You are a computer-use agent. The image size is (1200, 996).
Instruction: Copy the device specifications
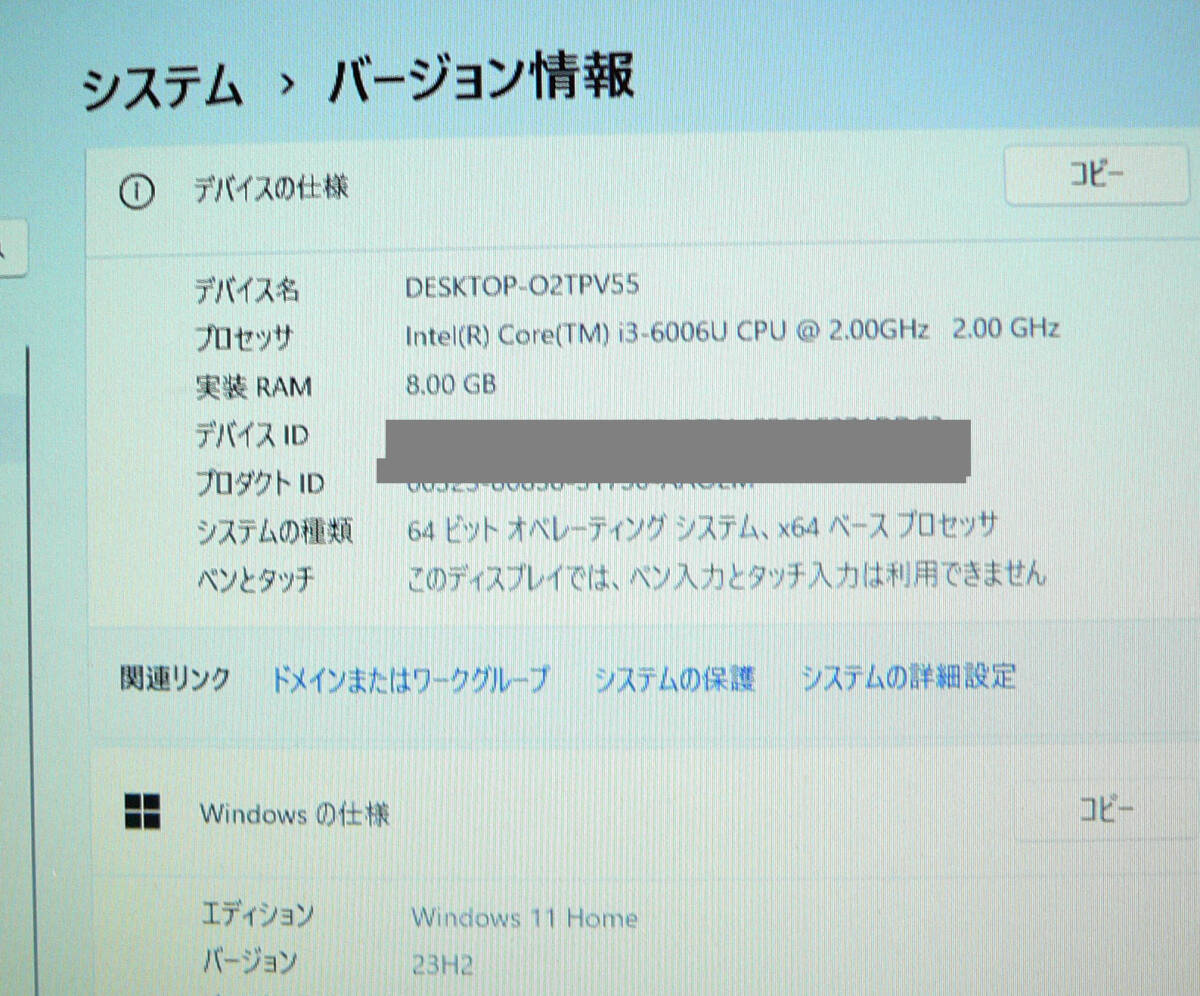pos(1096,176)
